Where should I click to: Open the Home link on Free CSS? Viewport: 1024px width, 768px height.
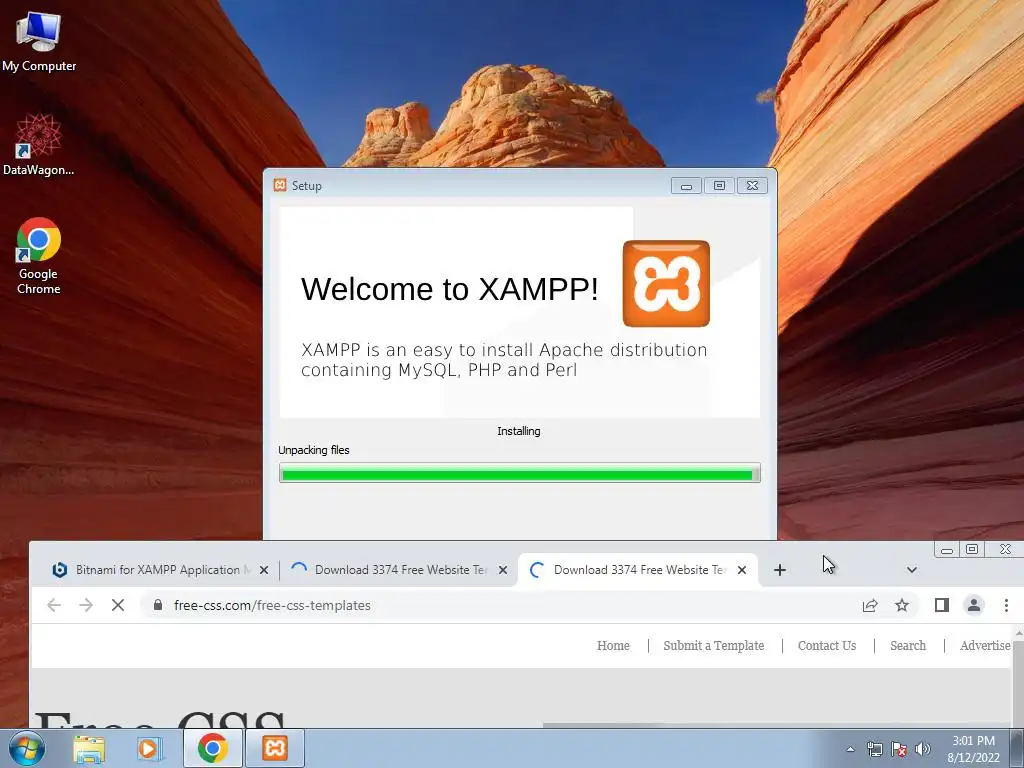pos(613,646)
